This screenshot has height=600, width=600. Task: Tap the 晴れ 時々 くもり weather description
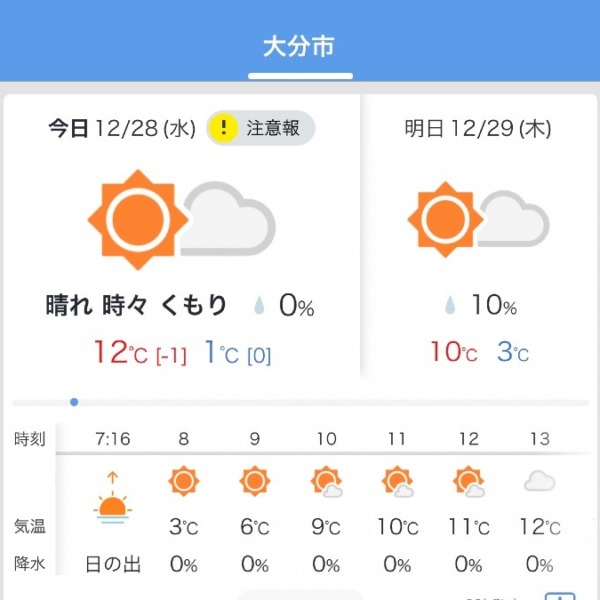click(136, 305)
